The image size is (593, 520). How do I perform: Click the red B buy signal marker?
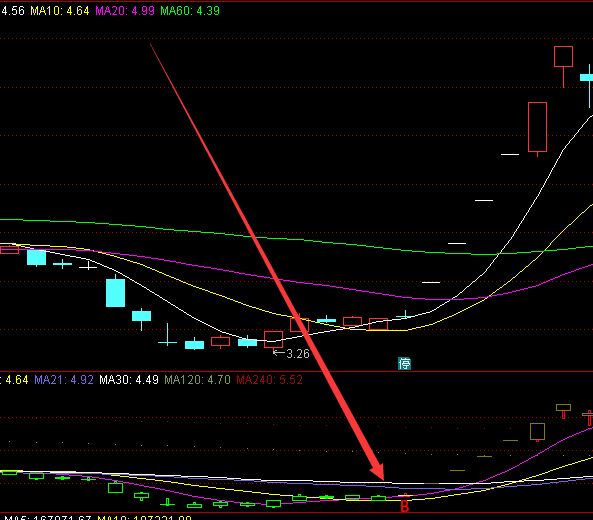[x=404, y=506]
